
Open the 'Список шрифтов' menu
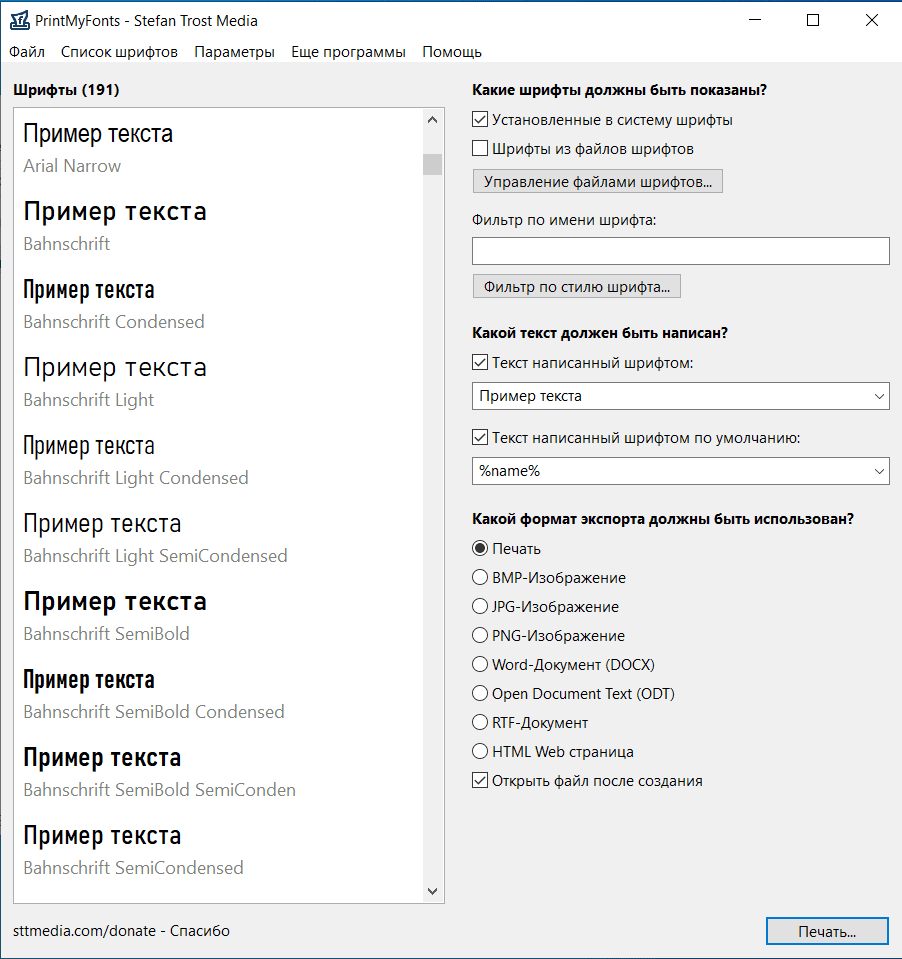[119, 52]
